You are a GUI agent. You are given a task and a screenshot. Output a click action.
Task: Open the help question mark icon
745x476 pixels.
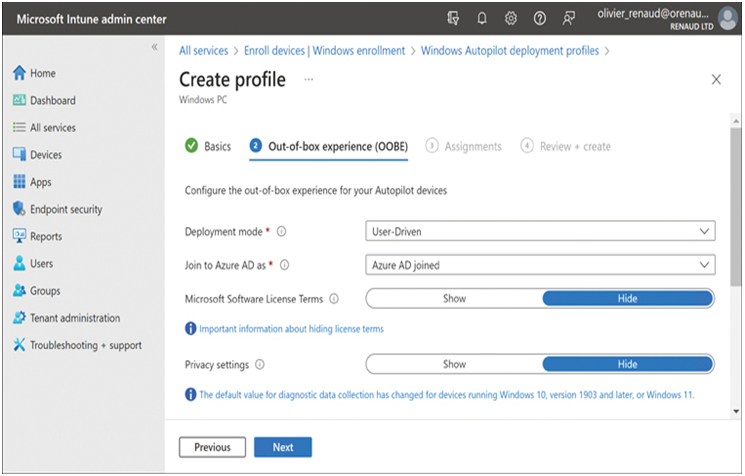540,19
